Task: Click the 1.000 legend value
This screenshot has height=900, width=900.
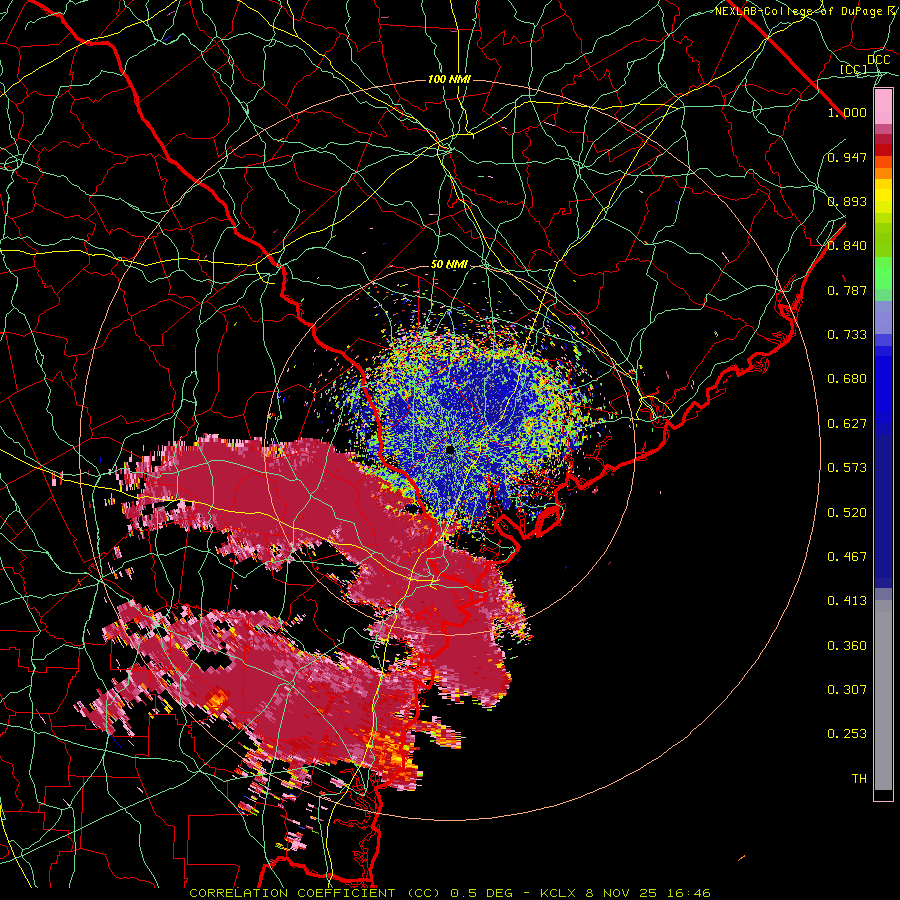Action: click(847, 112)
